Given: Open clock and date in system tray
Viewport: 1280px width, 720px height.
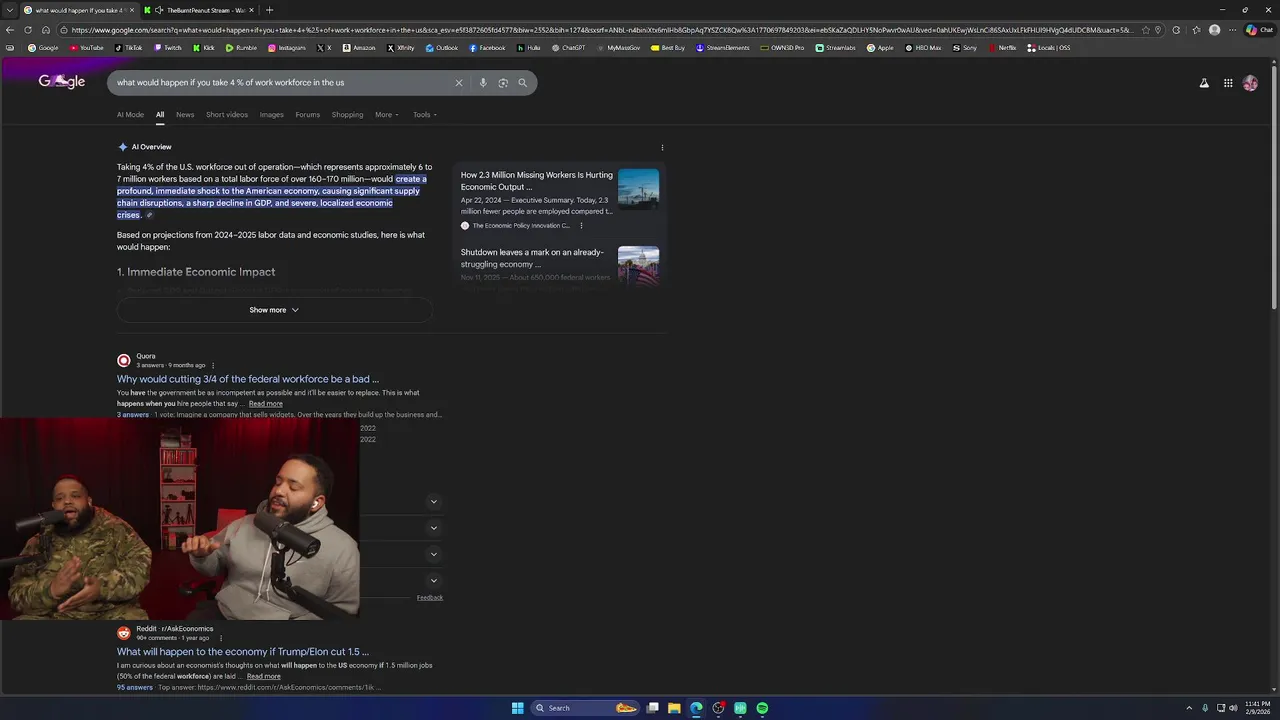Looking at the screenshot, I should [1257, 708].
